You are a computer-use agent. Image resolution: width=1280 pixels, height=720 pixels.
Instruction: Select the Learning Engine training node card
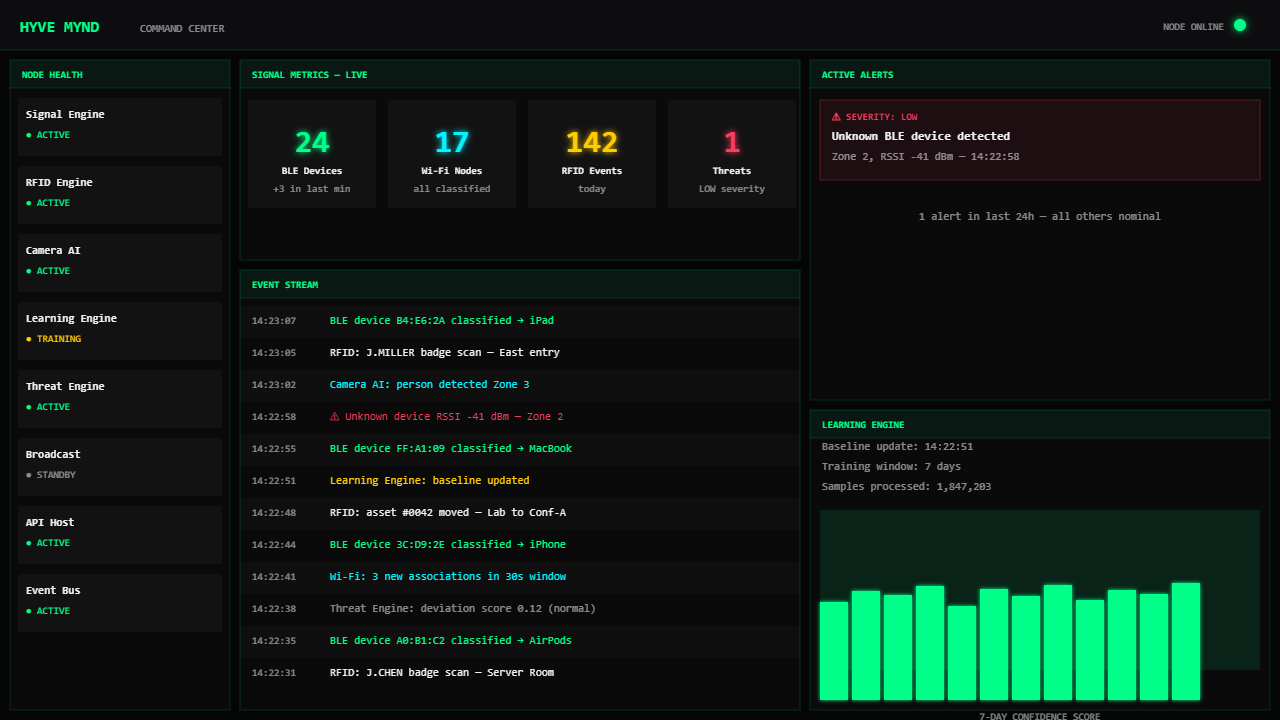120,330
